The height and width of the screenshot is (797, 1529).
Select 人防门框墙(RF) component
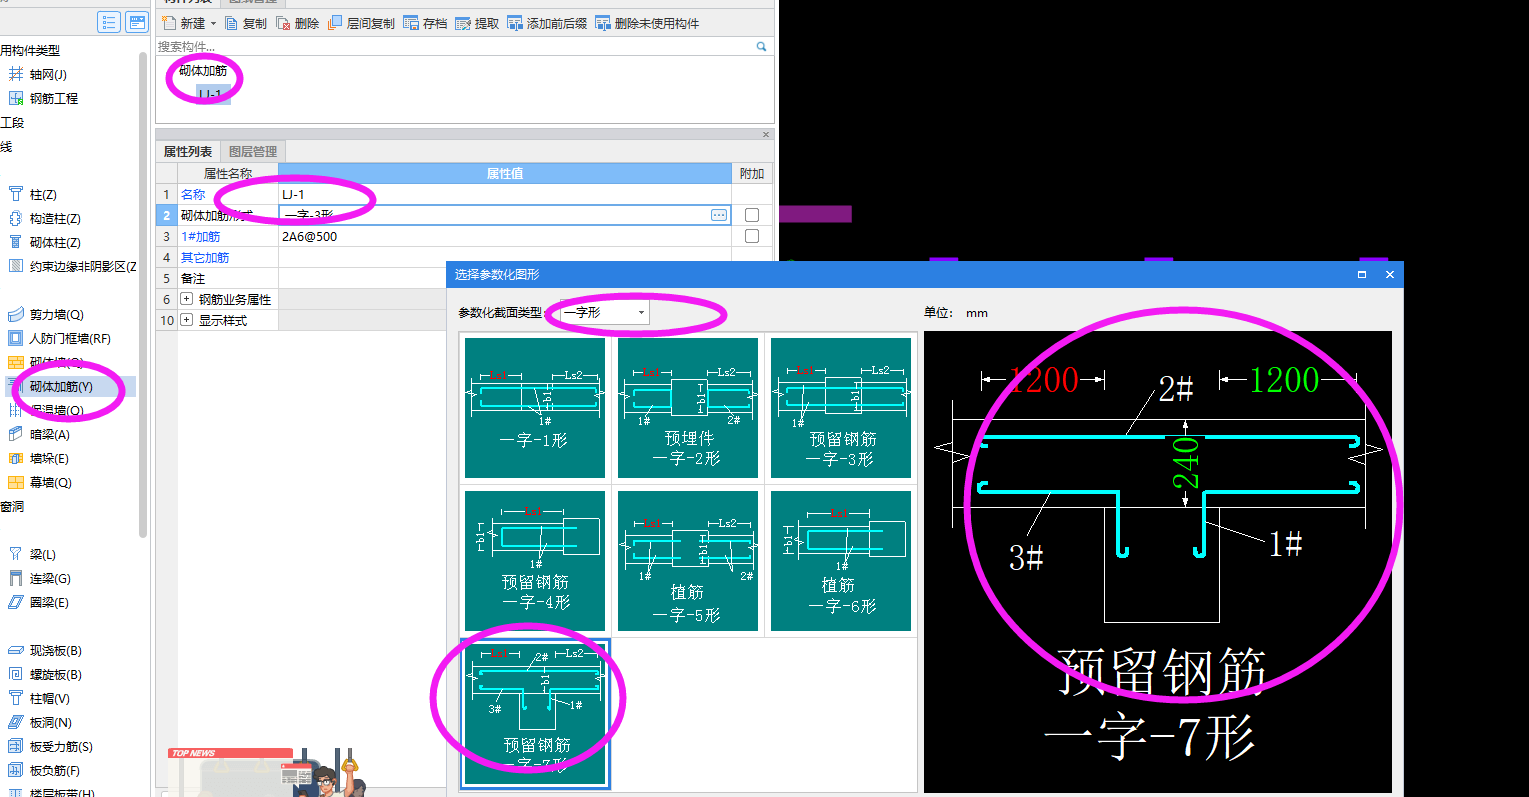pyautogui.click(x=60, y=338)
